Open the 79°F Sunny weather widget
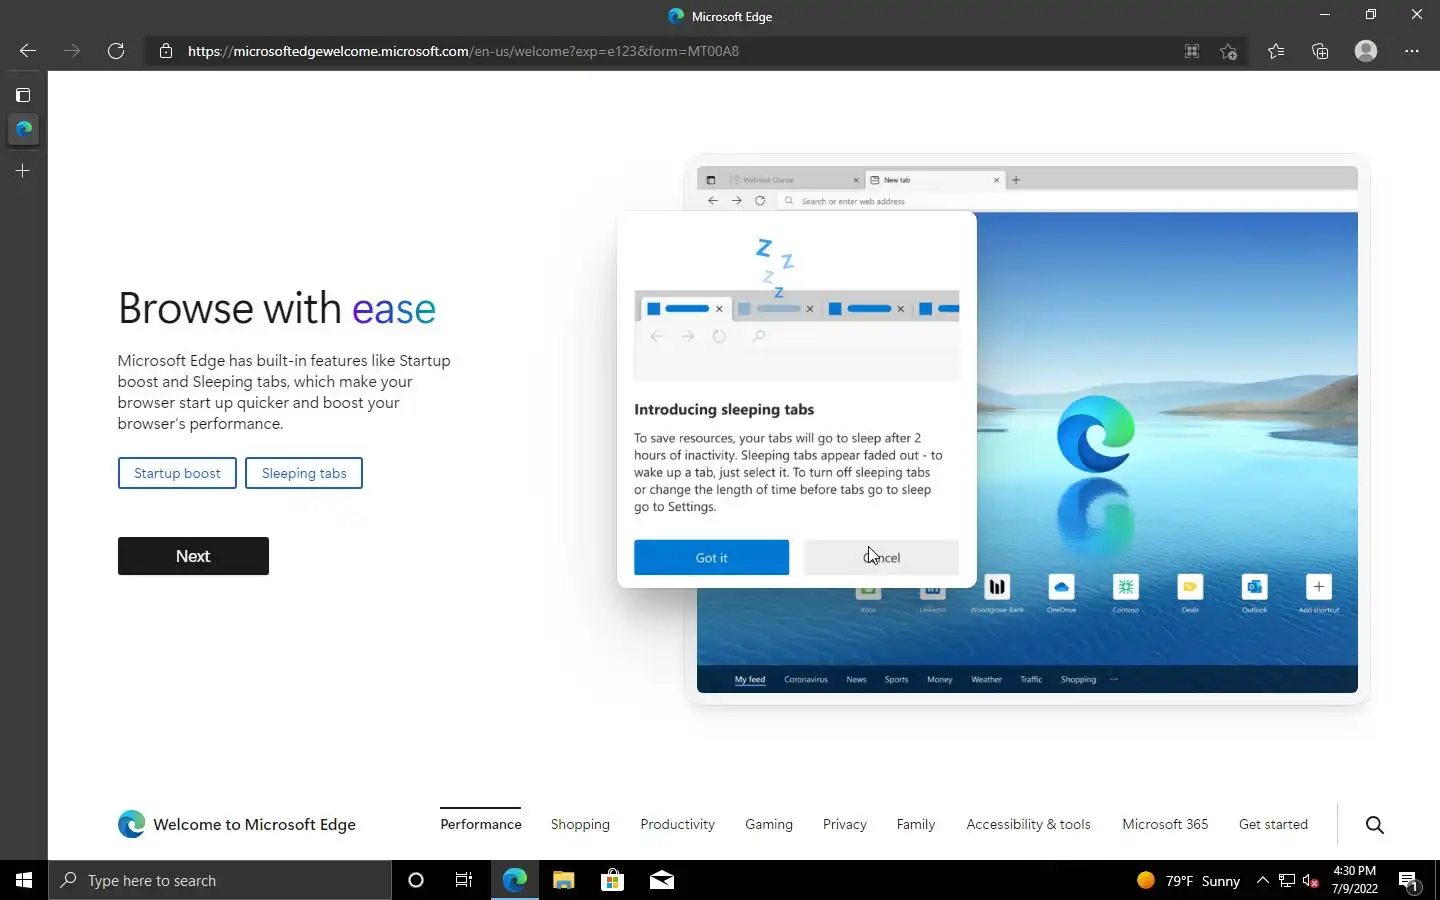The width and height of the screenshot is (1440, 900). [x=1188, y=880]
